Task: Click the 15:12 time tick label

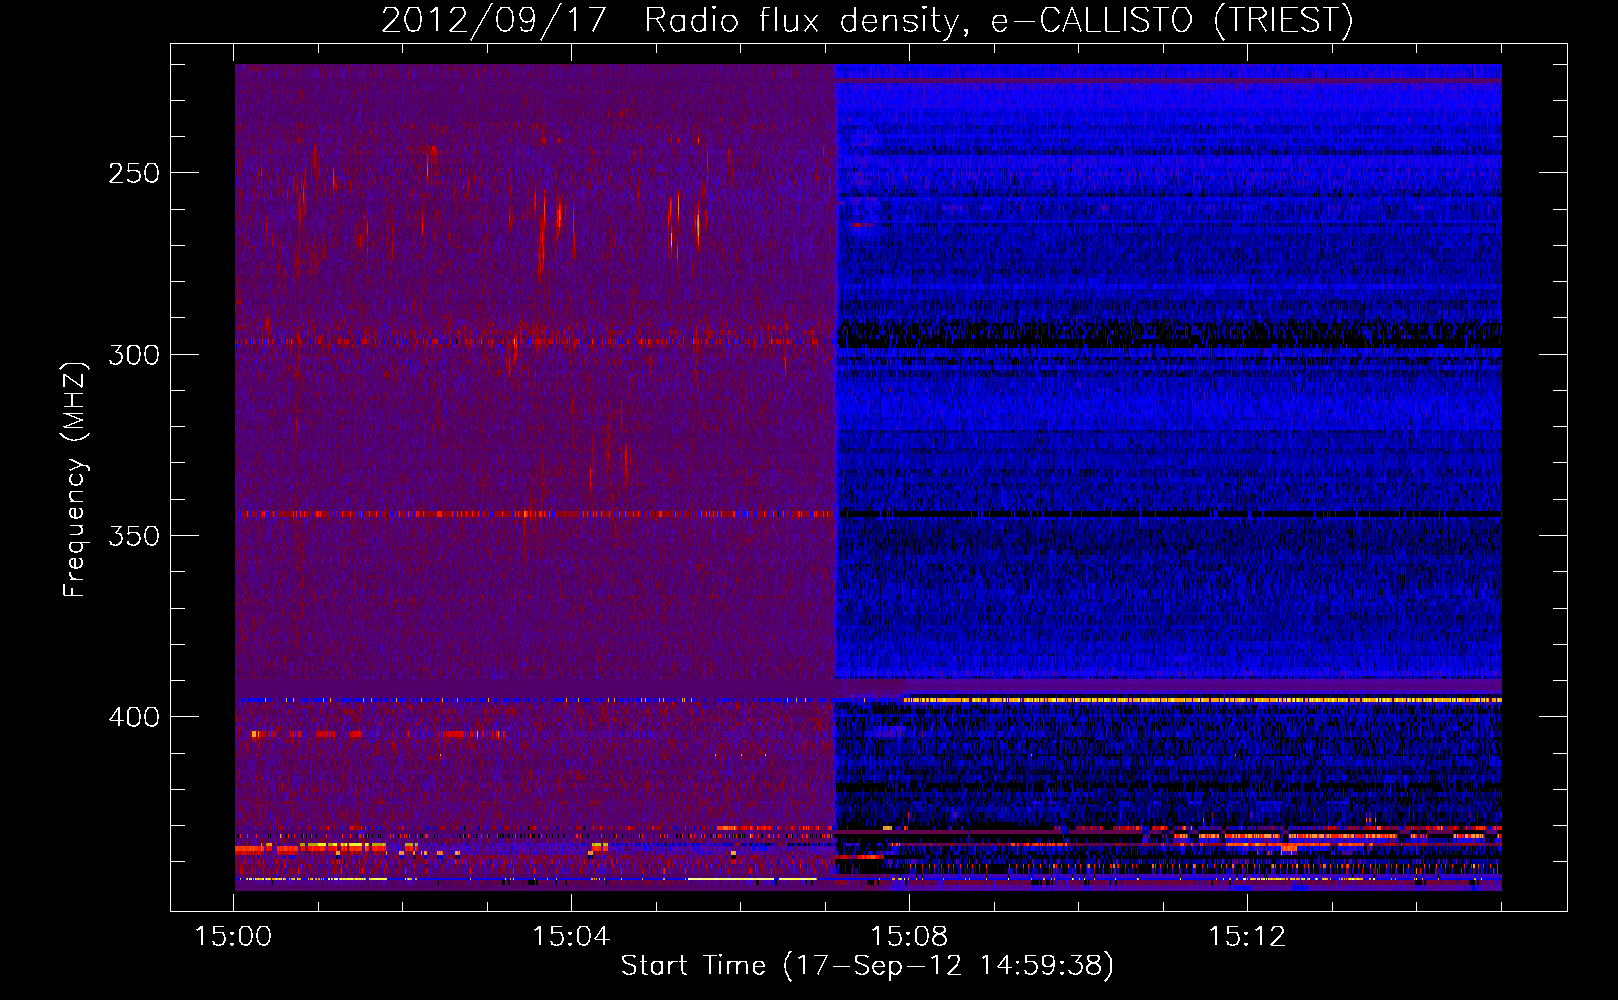Action: click(x=1247, y=936)
